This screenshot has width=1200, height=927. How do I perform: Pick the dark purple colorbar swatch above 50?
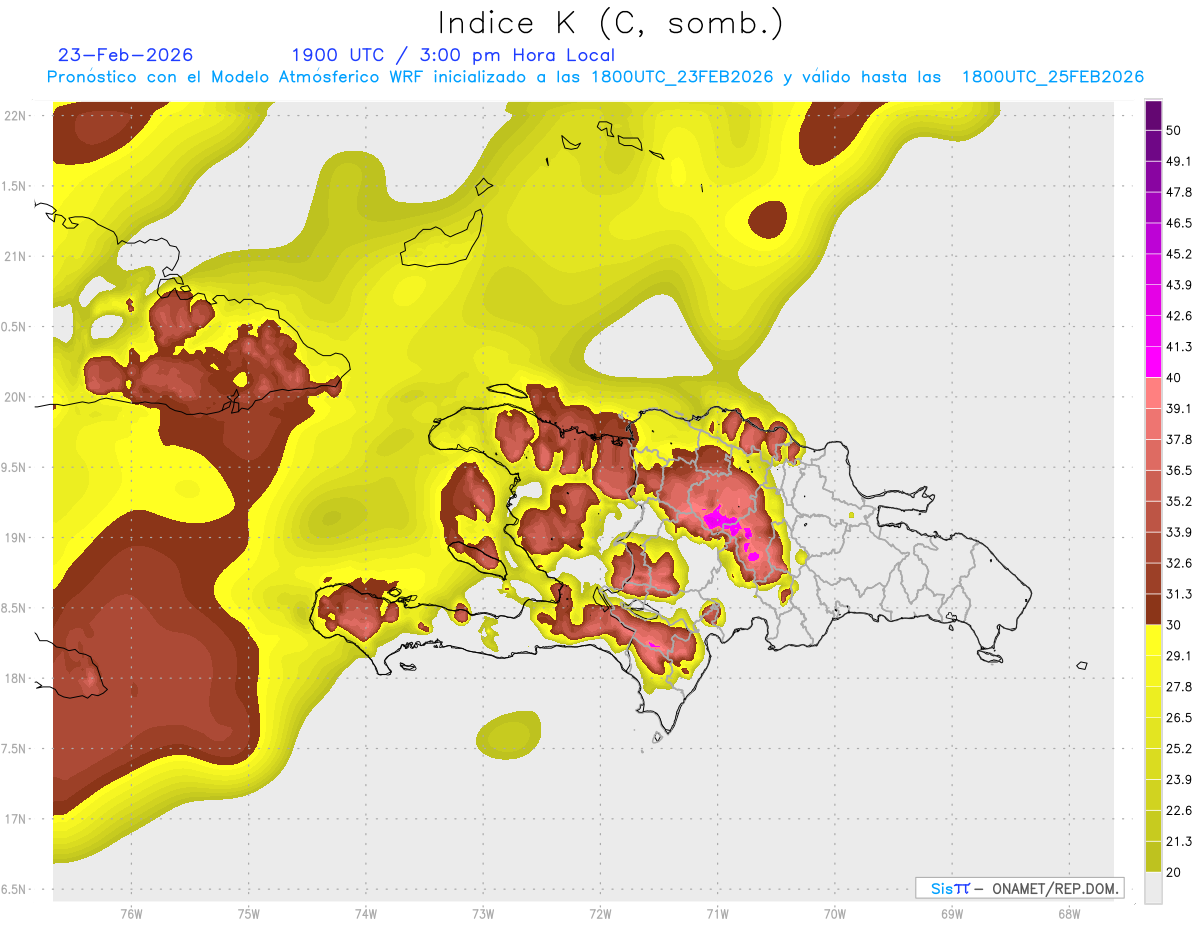pyautogui.click(x=1153, y=115)
